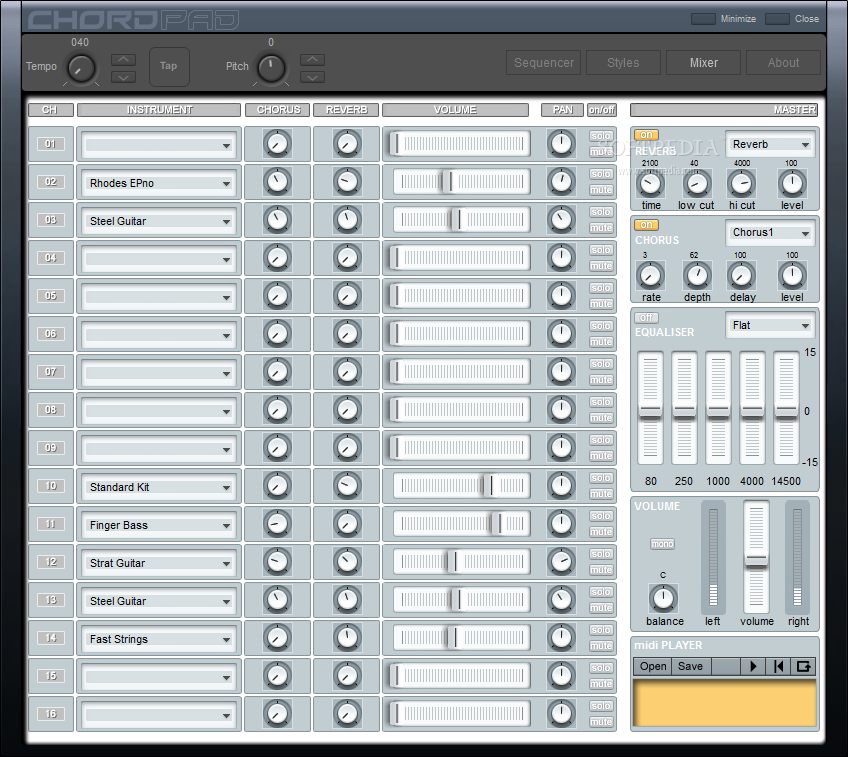Turn off master chorus toggle
This screenshot has height=757, width=848.
[x=646, y=224]
